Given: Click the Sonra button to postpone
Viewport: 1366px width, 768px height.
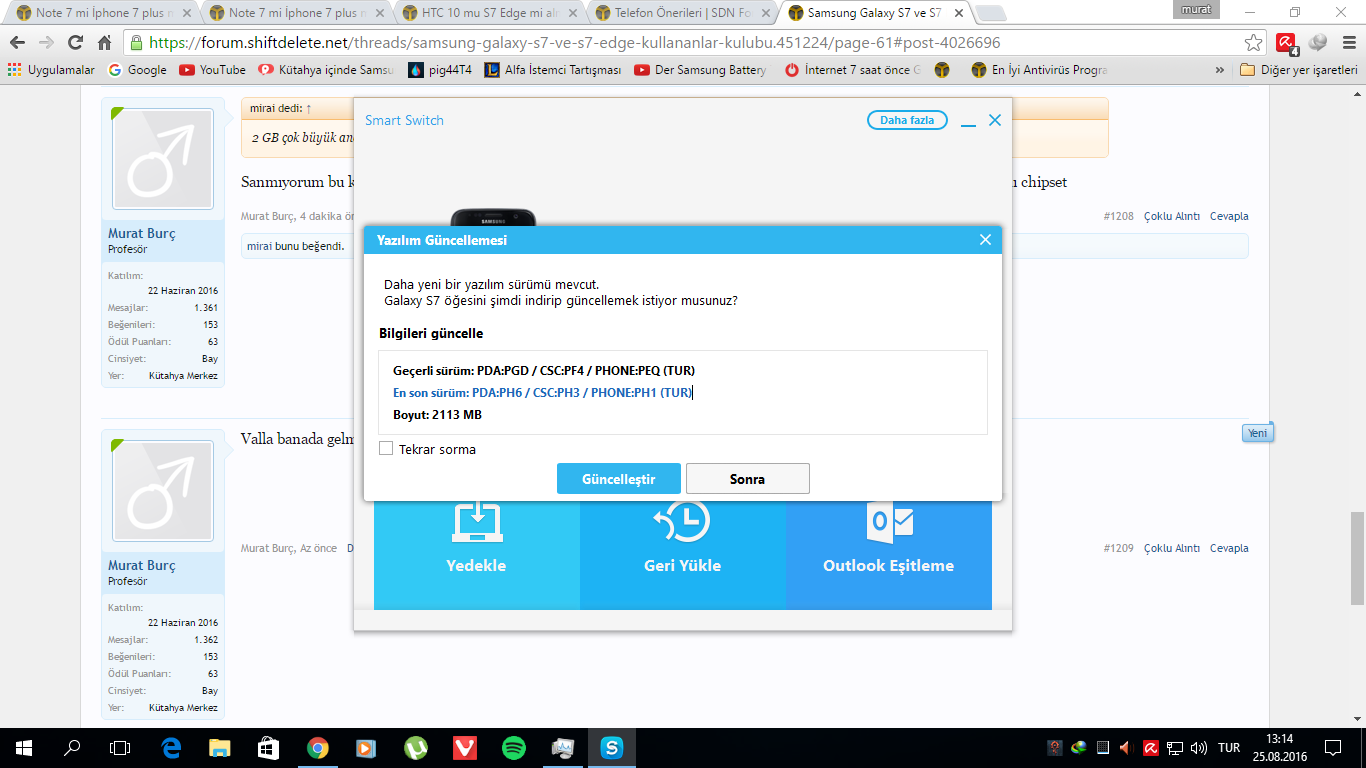Looking at the screenshot, I should click(748, 479).
